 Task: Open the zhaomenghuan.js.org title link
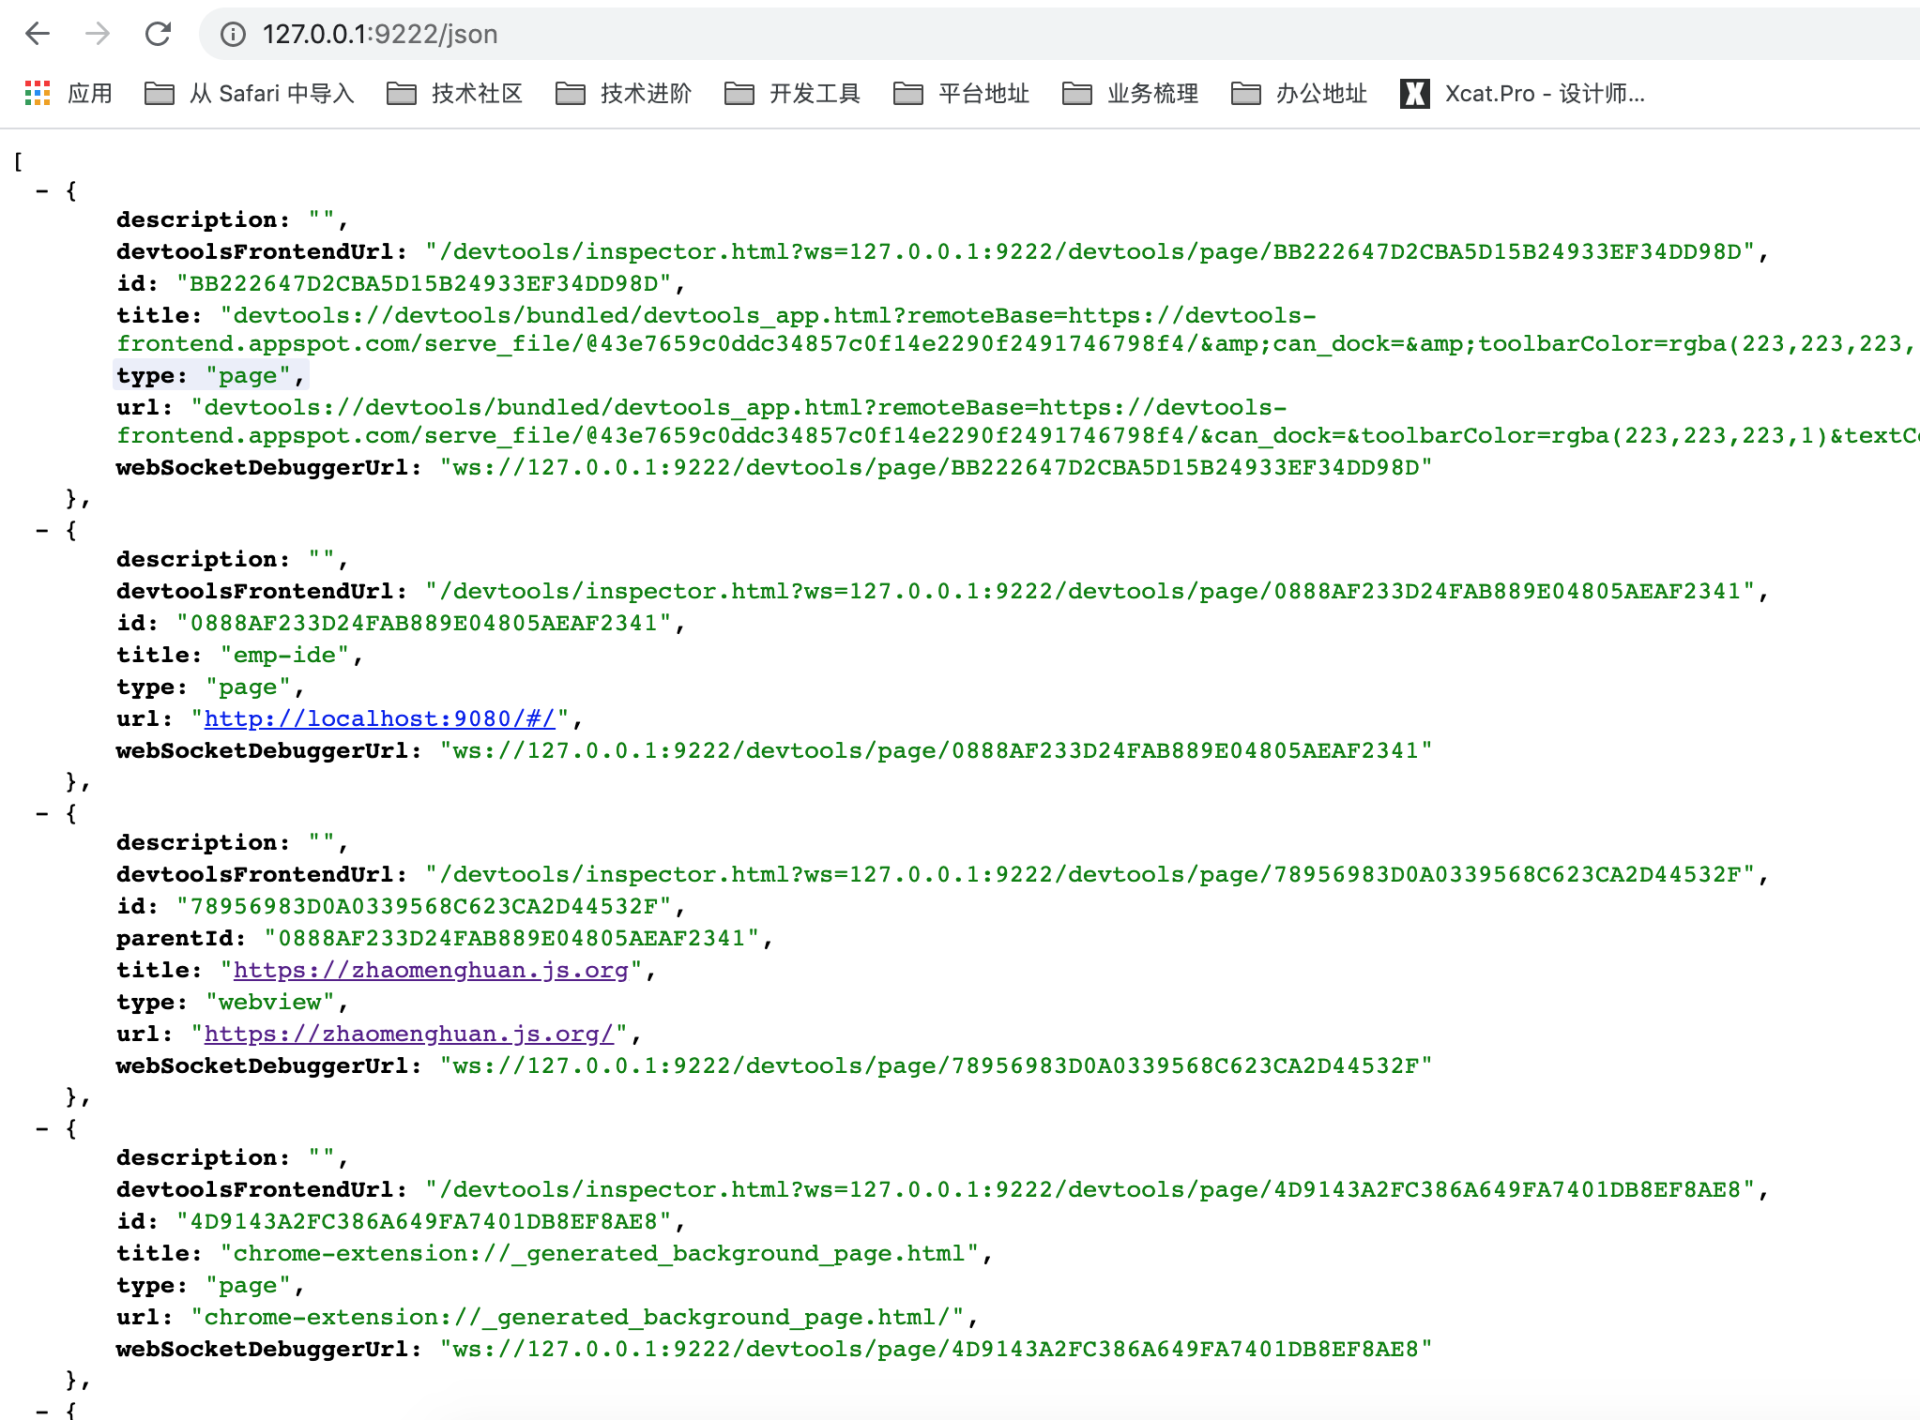(x=430, y=970)
